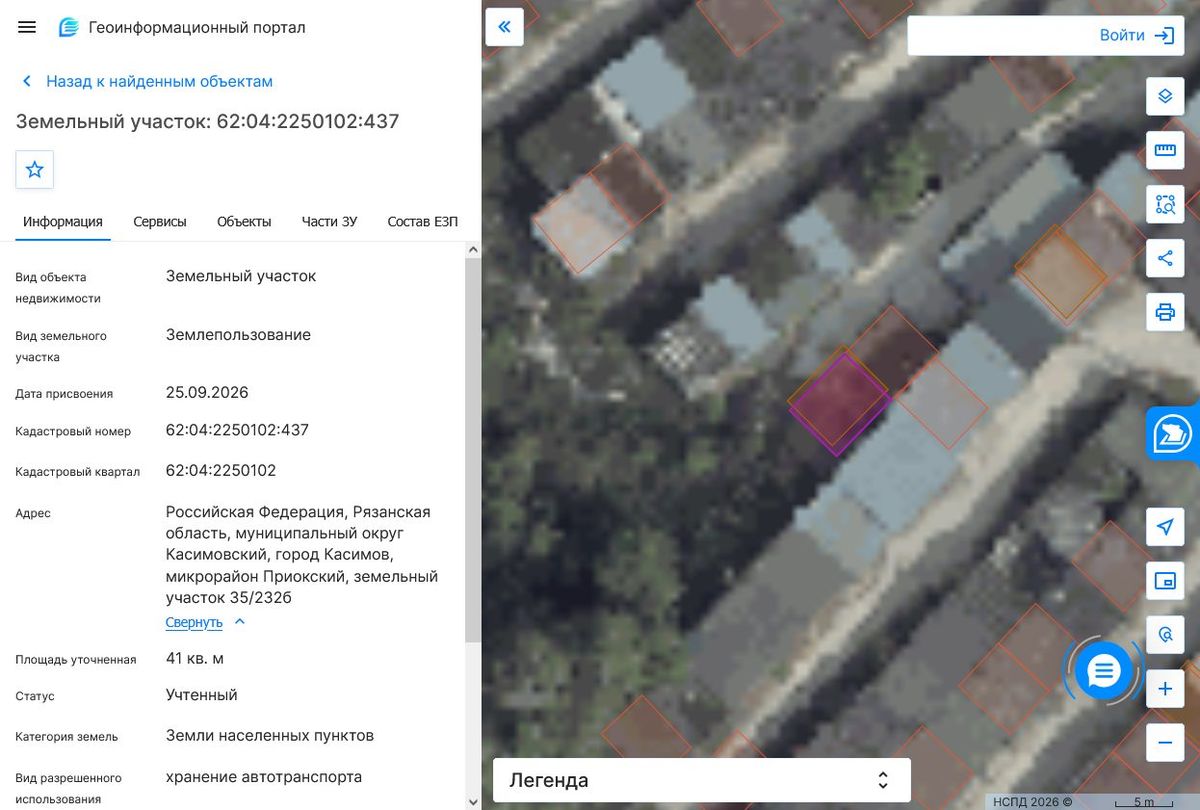Image resolution: width=1200 pixels, height=810 pixels.
Task: Open the map search-by-location tool
Action: pyautogui.click(x=1165, y=635)
